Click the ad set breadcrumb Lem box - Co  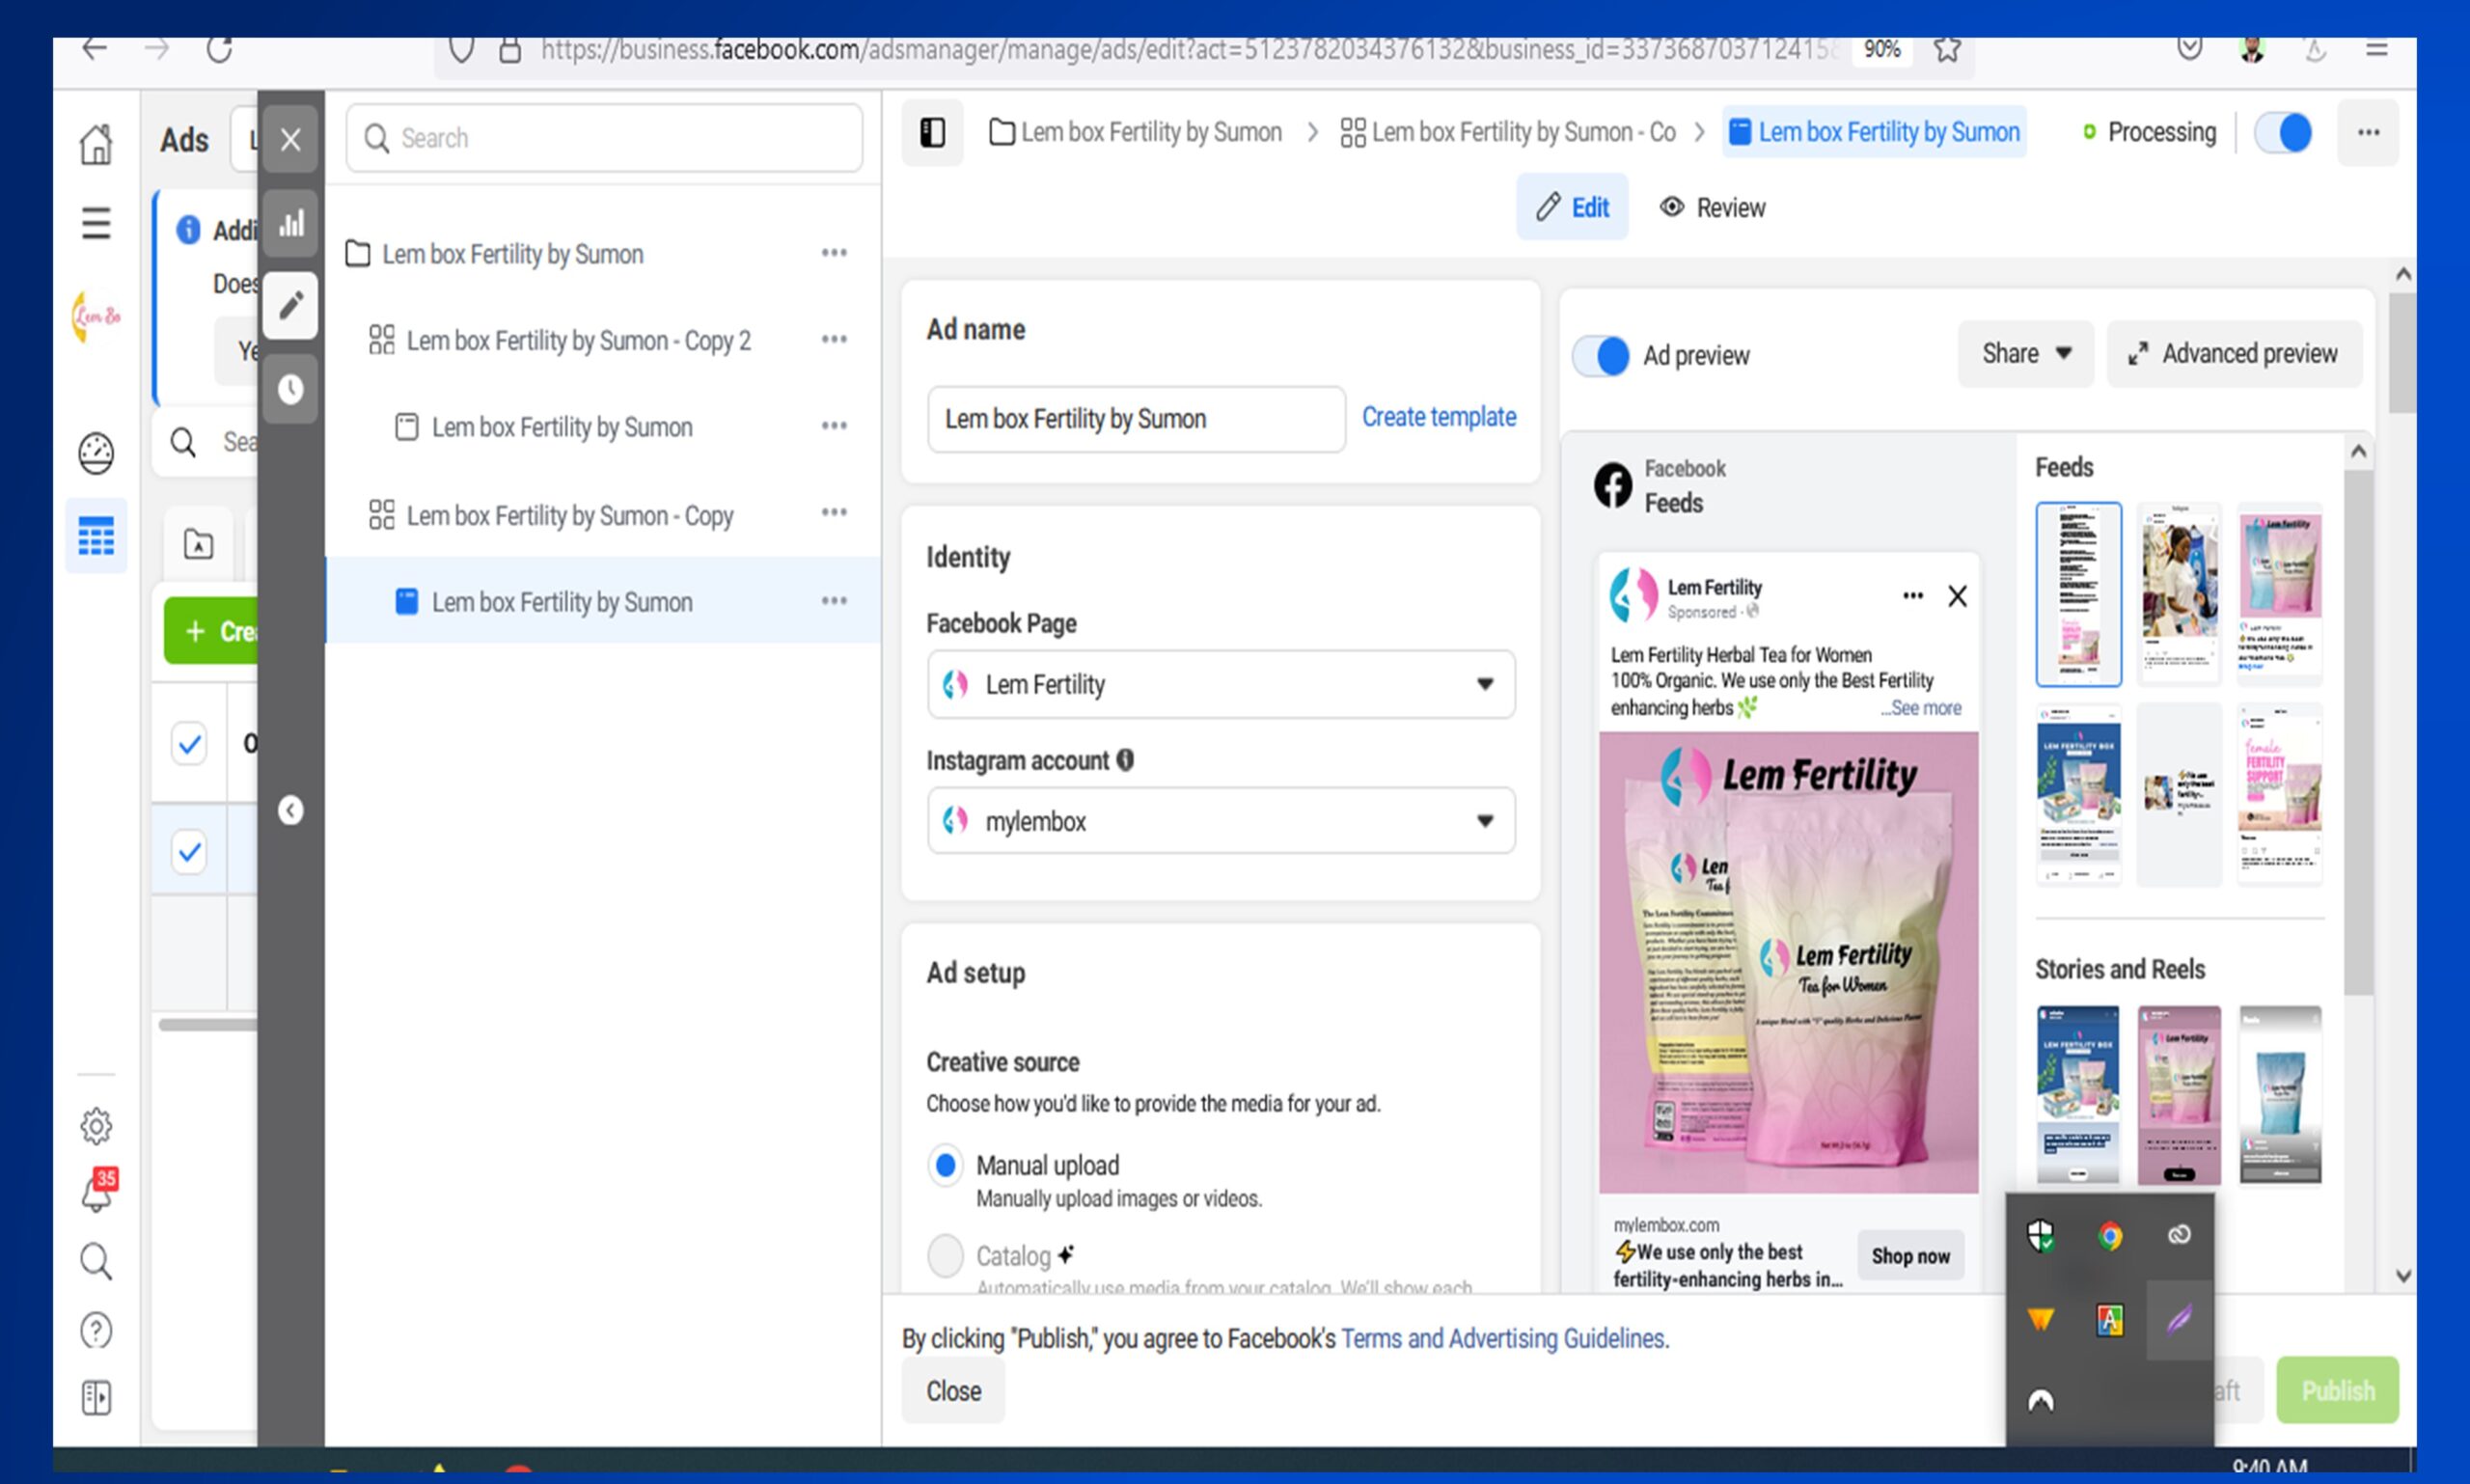pyautogui.click(x=1508, y=132)
